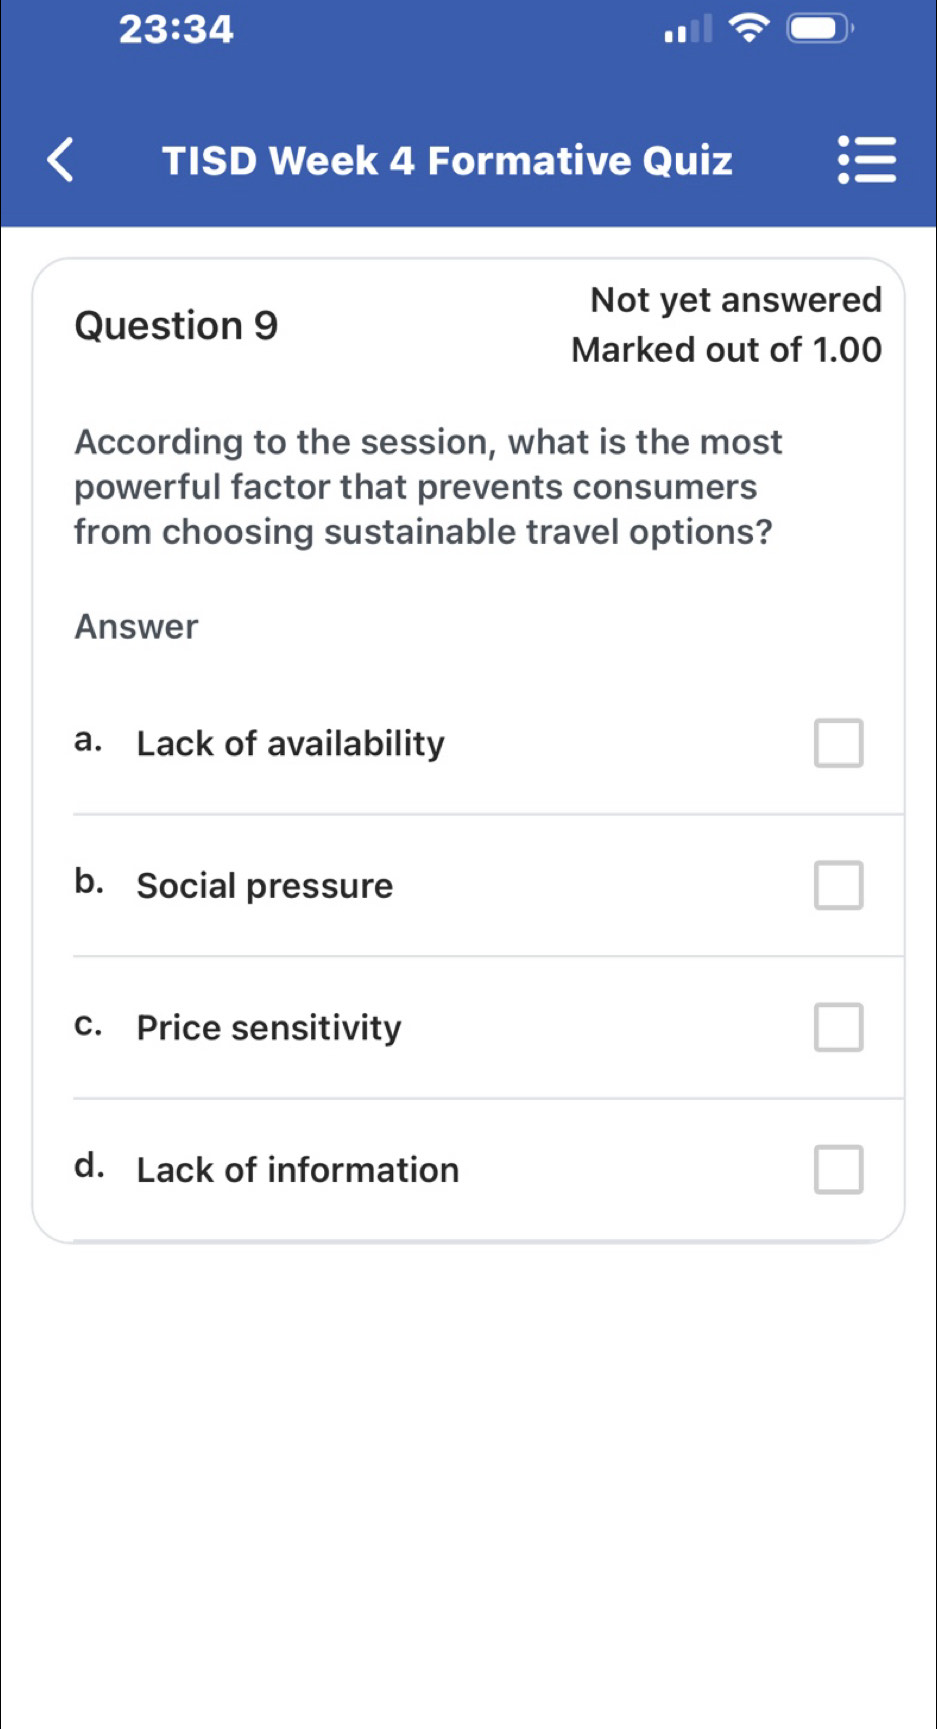Select answer text 'Lack of information'

click(x=298, y=1169)
